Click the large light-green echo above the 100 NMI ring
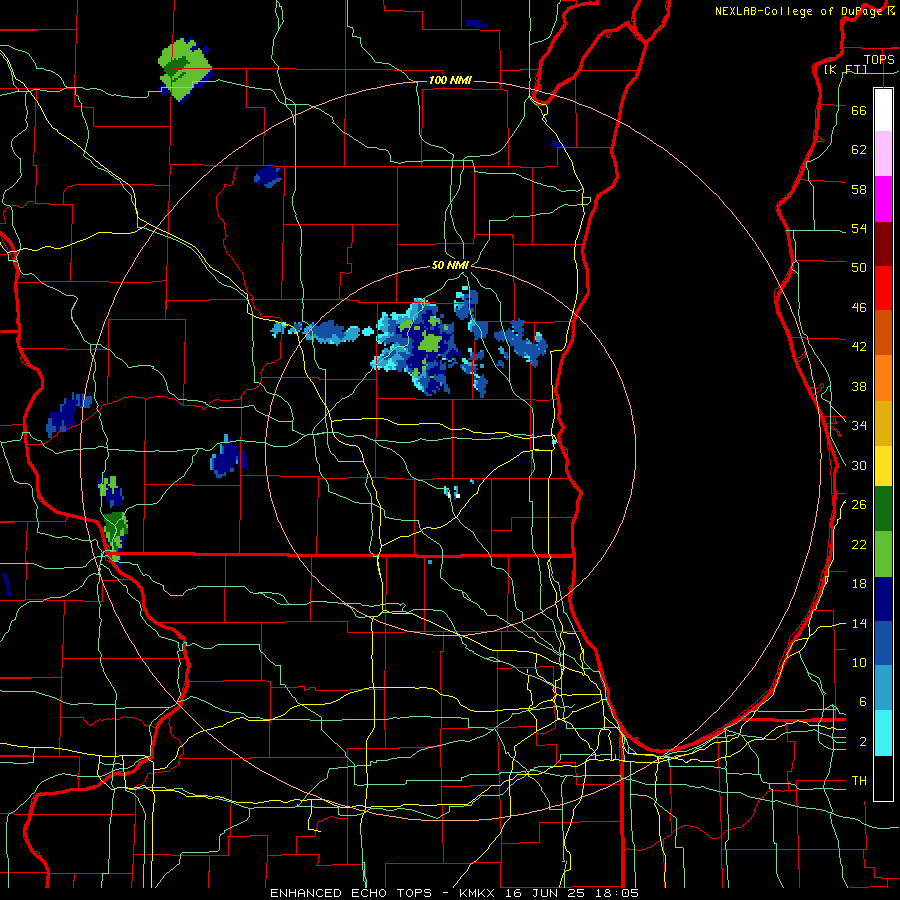Viewport: 900px width, 900px height. (x=185, y=69)
